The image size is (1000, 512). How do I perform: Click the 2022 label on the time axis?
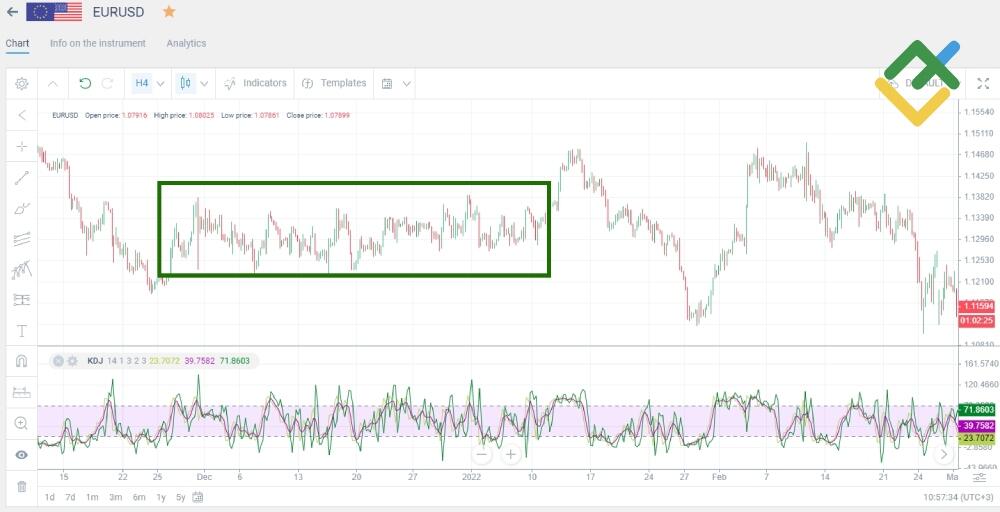pos(471,477)
